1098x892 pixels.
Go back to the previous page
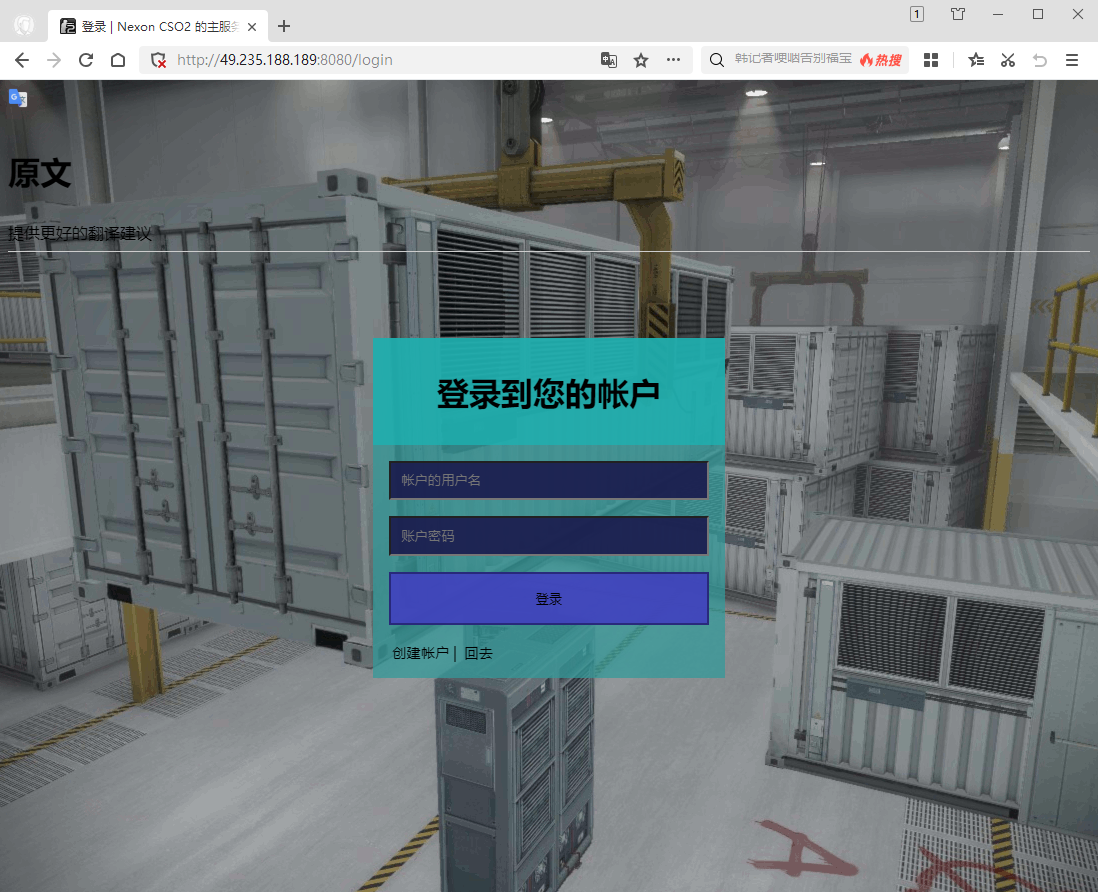[x=22, y=60]
